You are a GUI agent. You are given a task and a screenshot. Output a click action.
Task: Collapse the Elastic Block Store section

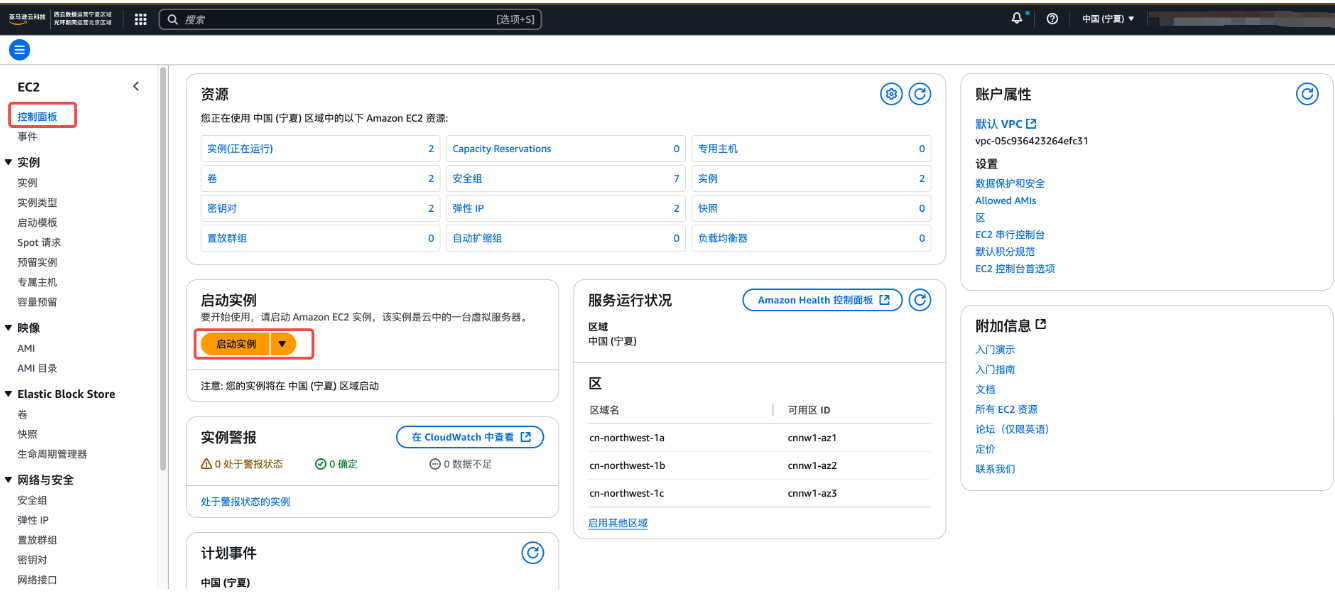(9, 394)
